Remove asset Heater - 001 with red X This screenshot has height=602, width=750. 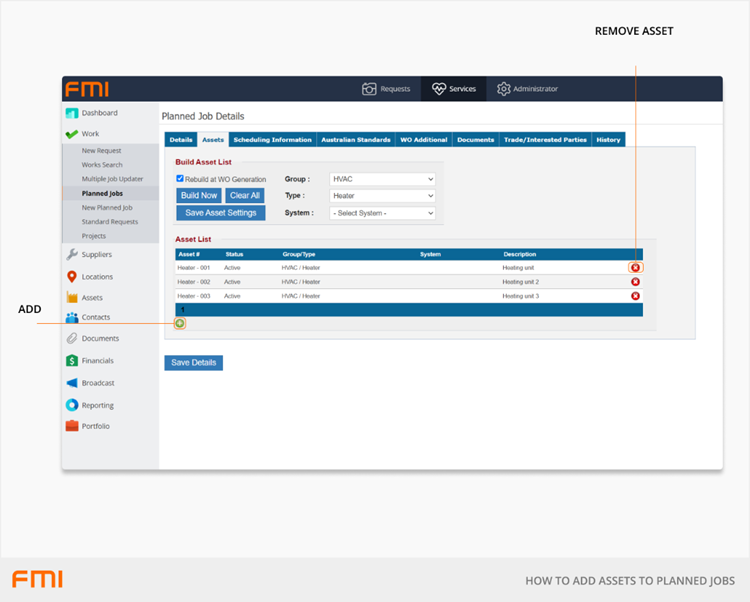(635, 268)
